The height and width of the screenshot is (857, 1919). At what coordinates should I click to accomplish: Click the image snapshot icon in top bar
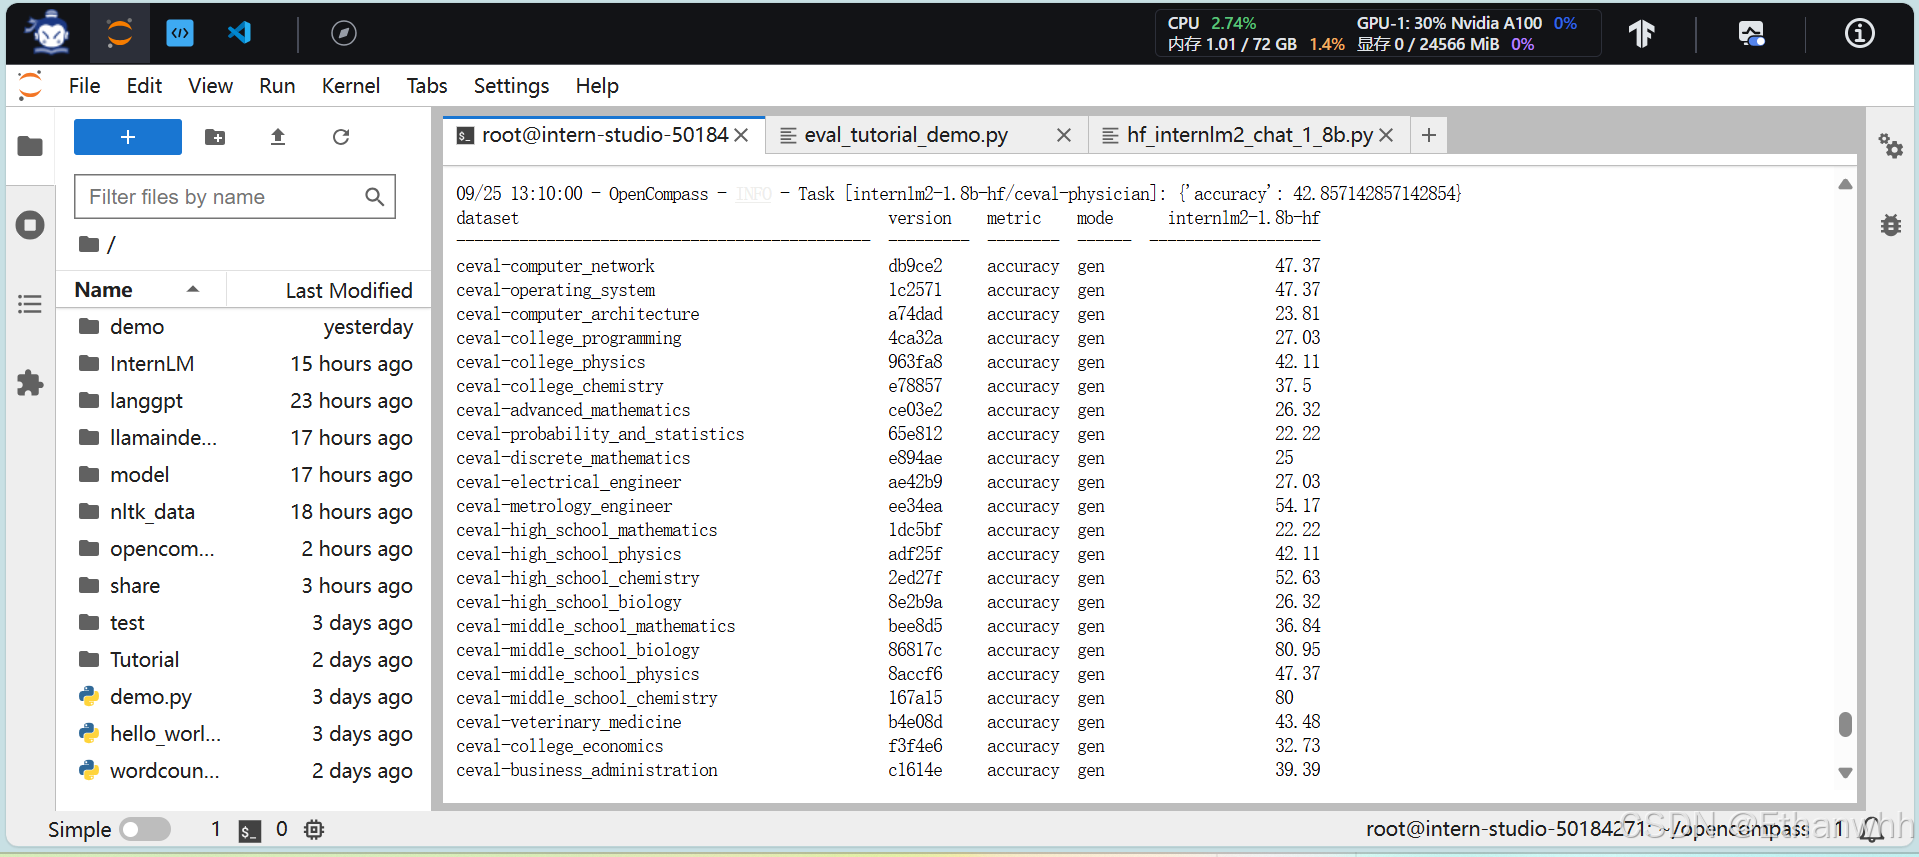coord(1751,34)
